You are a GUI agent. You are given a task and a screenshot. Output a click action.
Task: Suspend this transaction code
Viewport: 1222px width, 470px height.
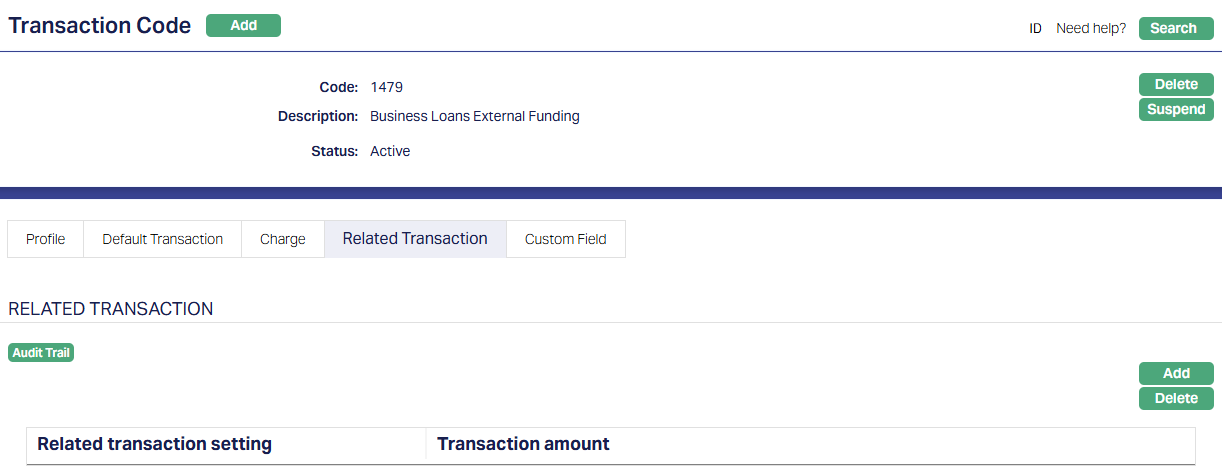click(1176, 110)
